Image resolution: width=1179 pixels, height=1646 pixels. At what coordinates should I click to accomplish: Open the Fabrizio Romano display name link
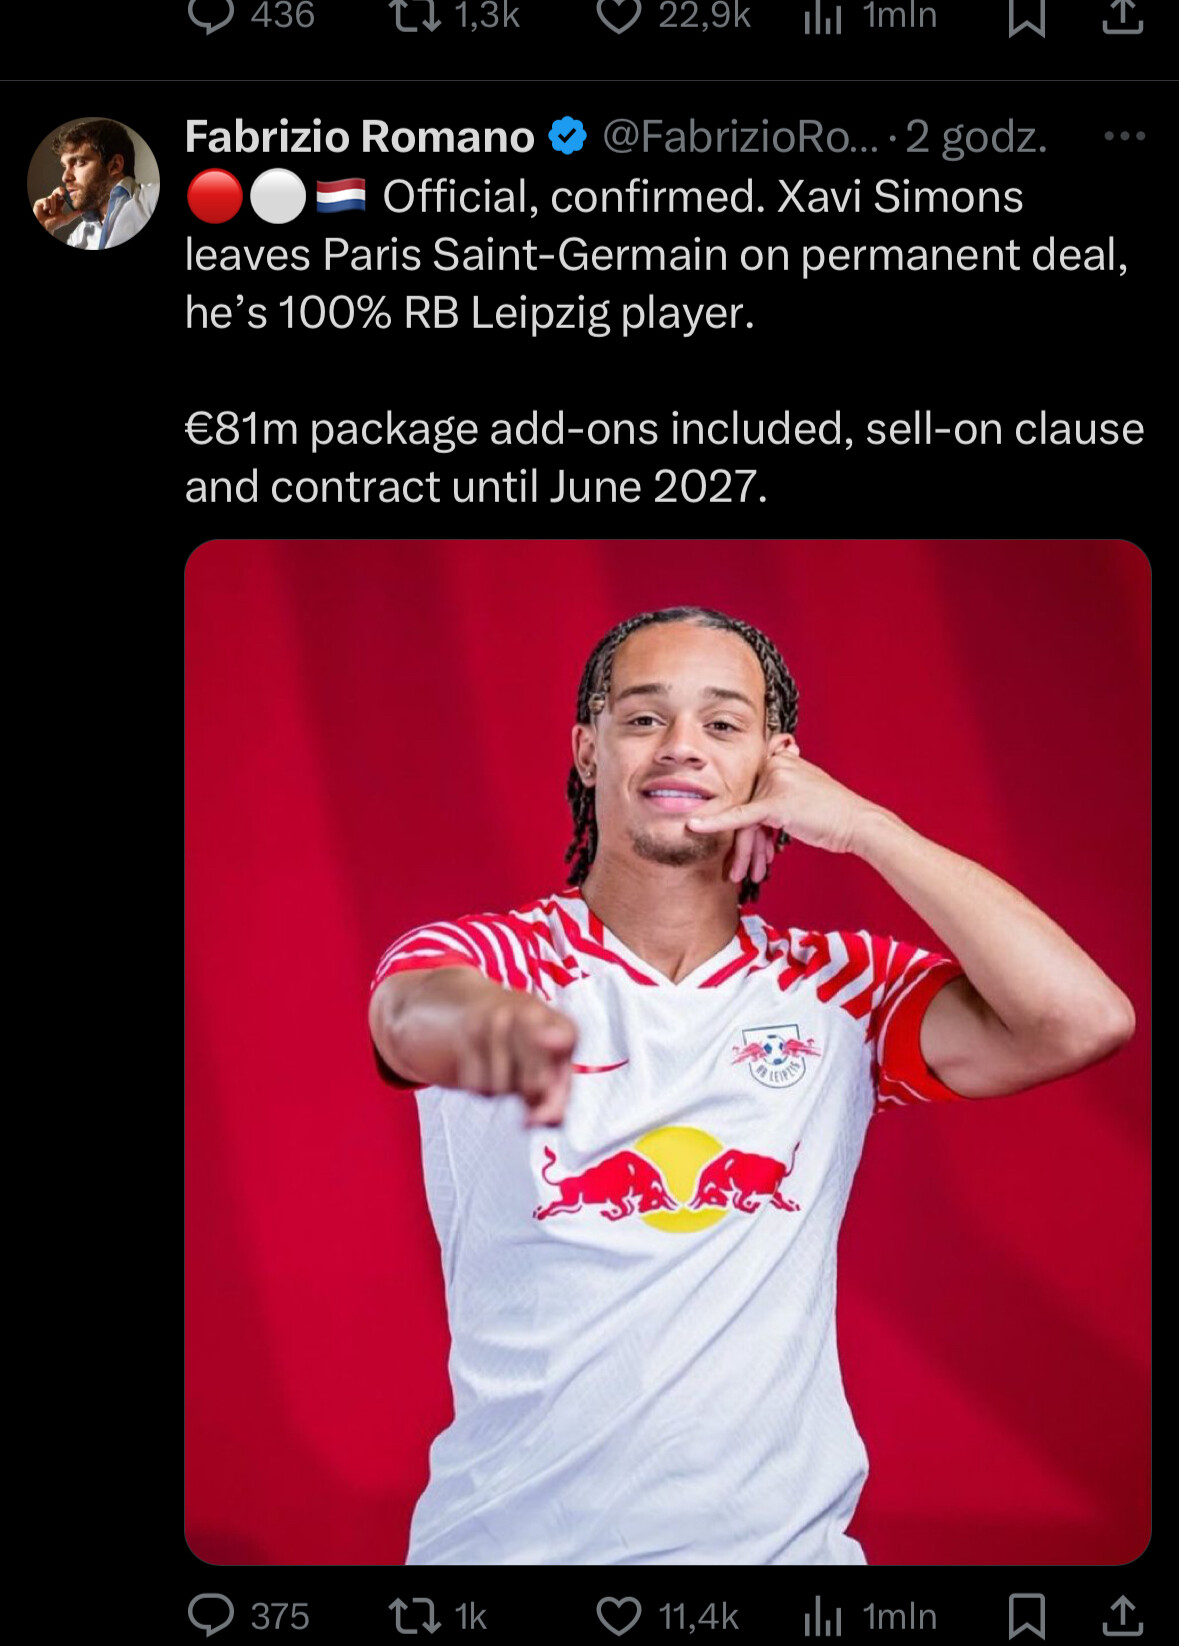click(x=359, y=136)
